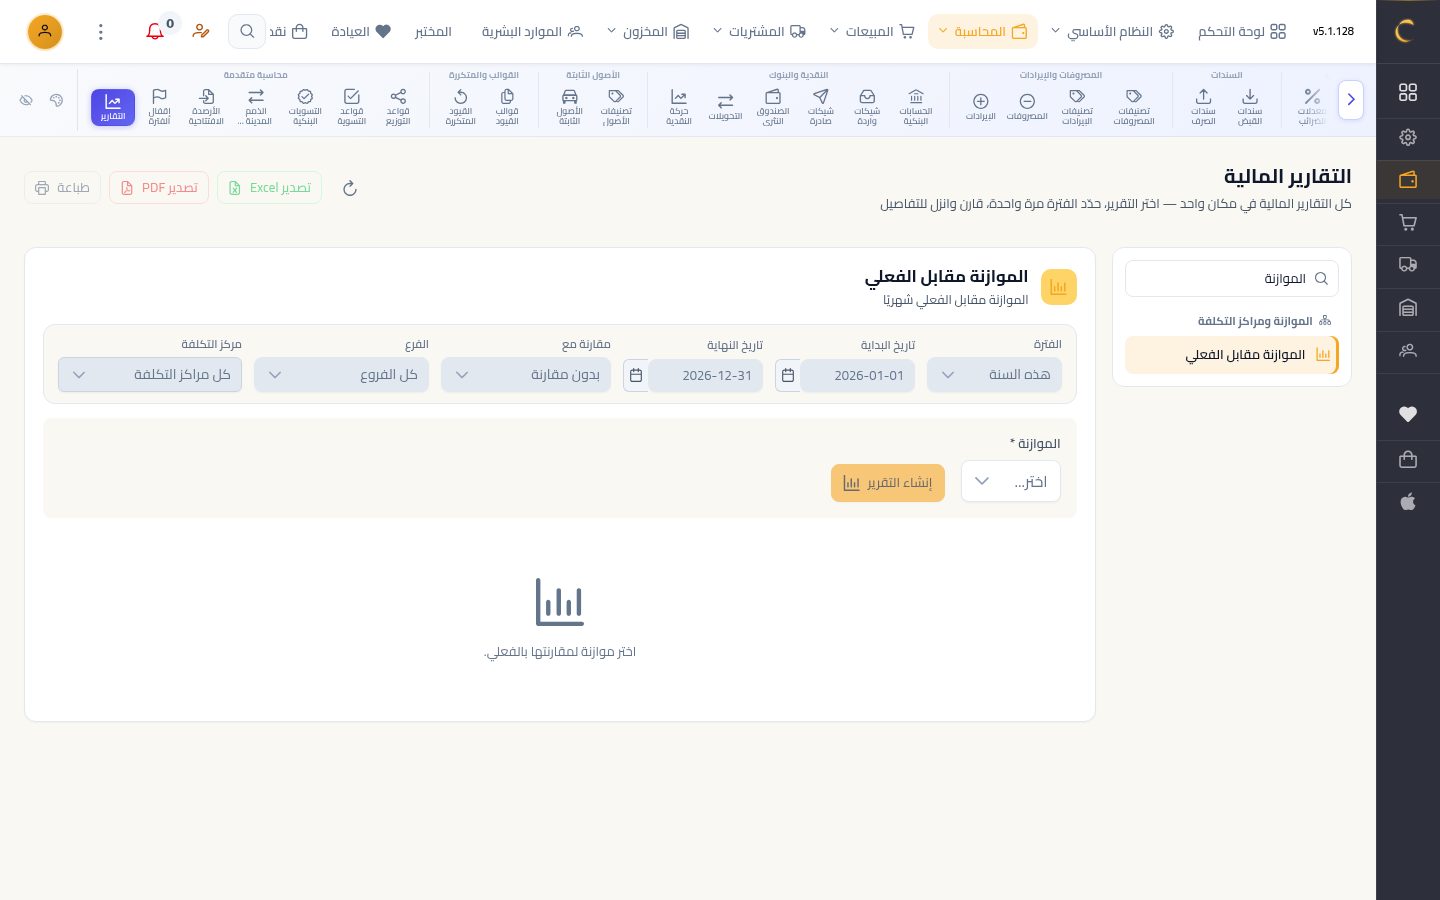
Task: Open الصندوق النثري petty cash
Action: 773,107
